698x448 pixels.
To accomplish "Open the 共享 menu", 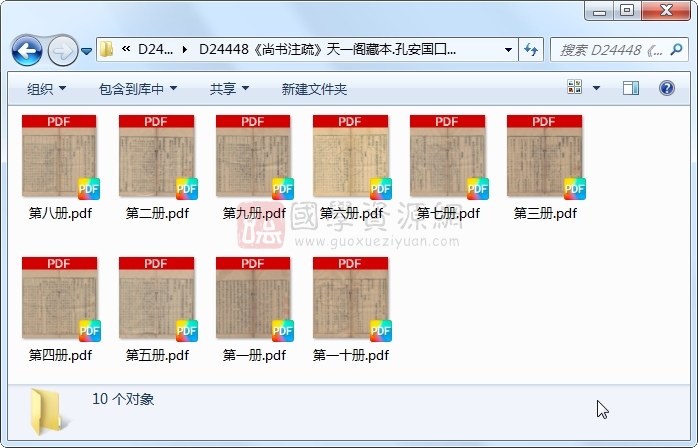I will (x=230, y=89).
